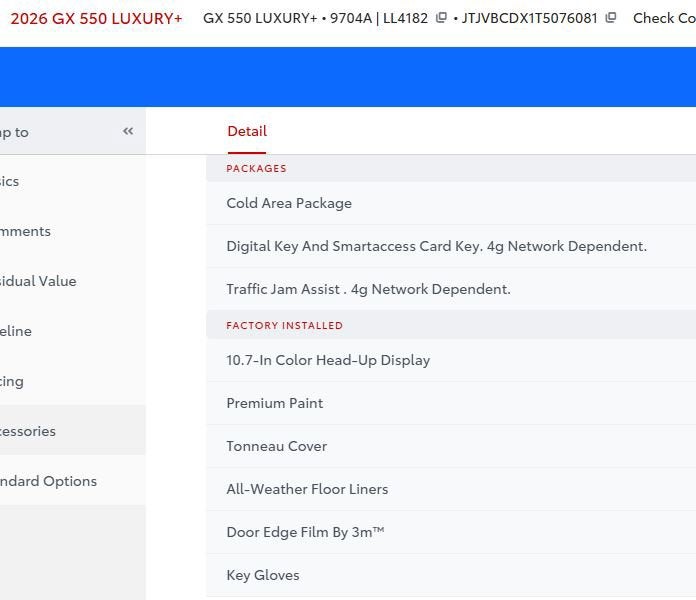Collapse the Jump to sidebar
Screen dimensions: 696x600
click(x=128, y=131)
